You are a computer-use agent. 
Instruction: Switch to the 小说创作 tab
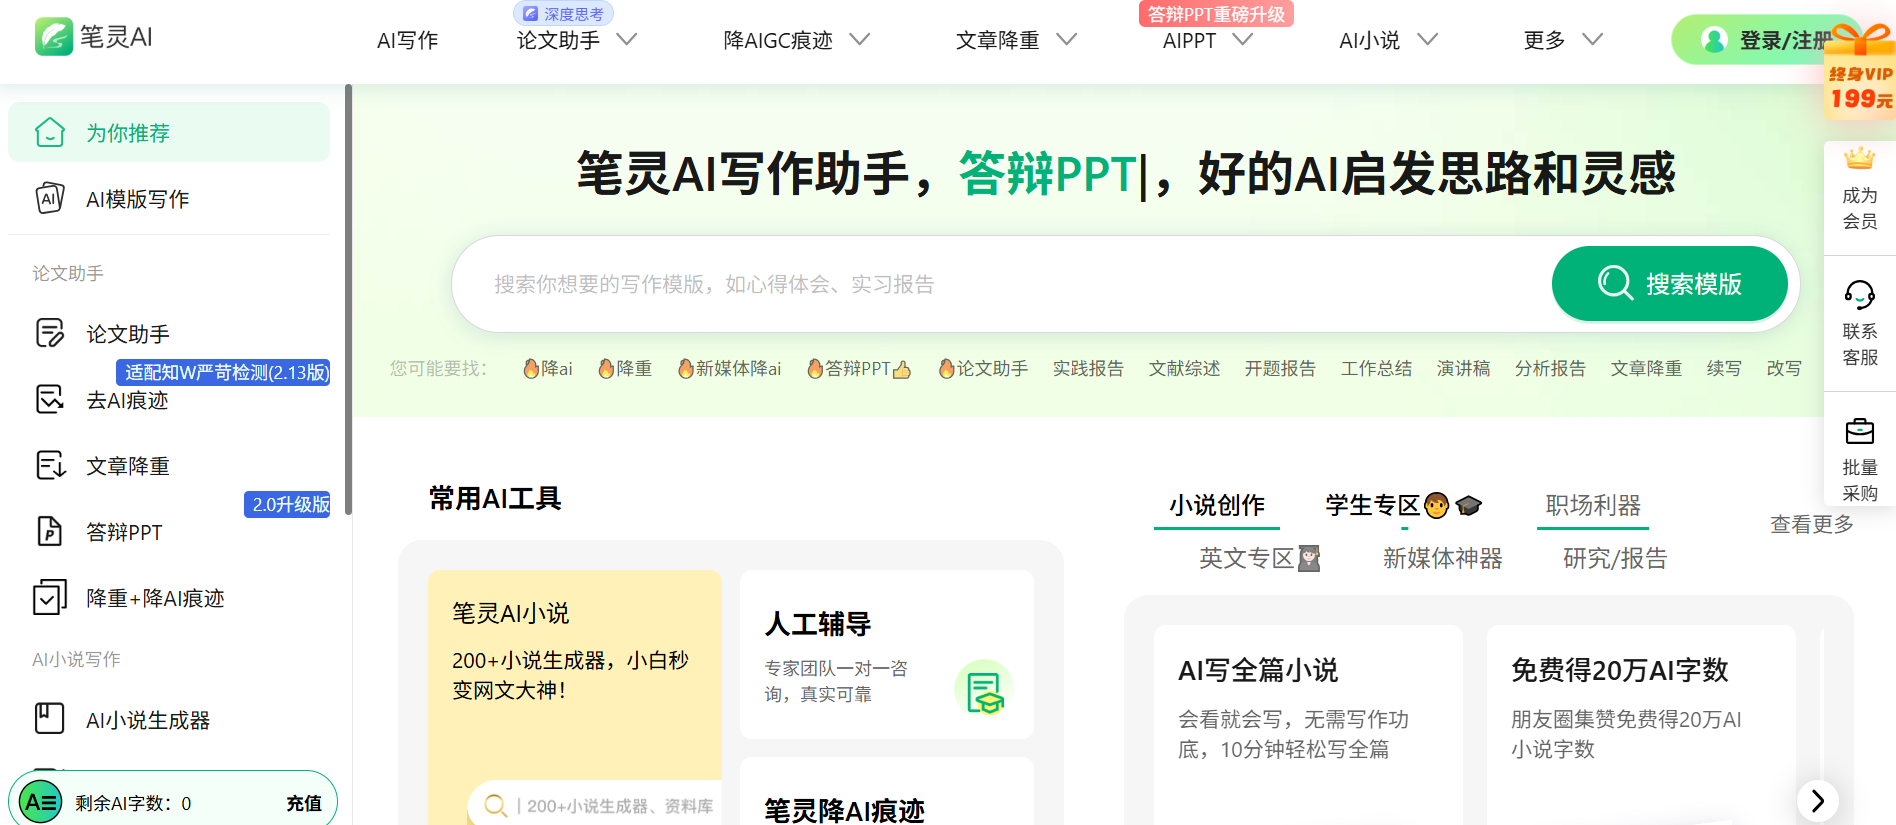1217,505
